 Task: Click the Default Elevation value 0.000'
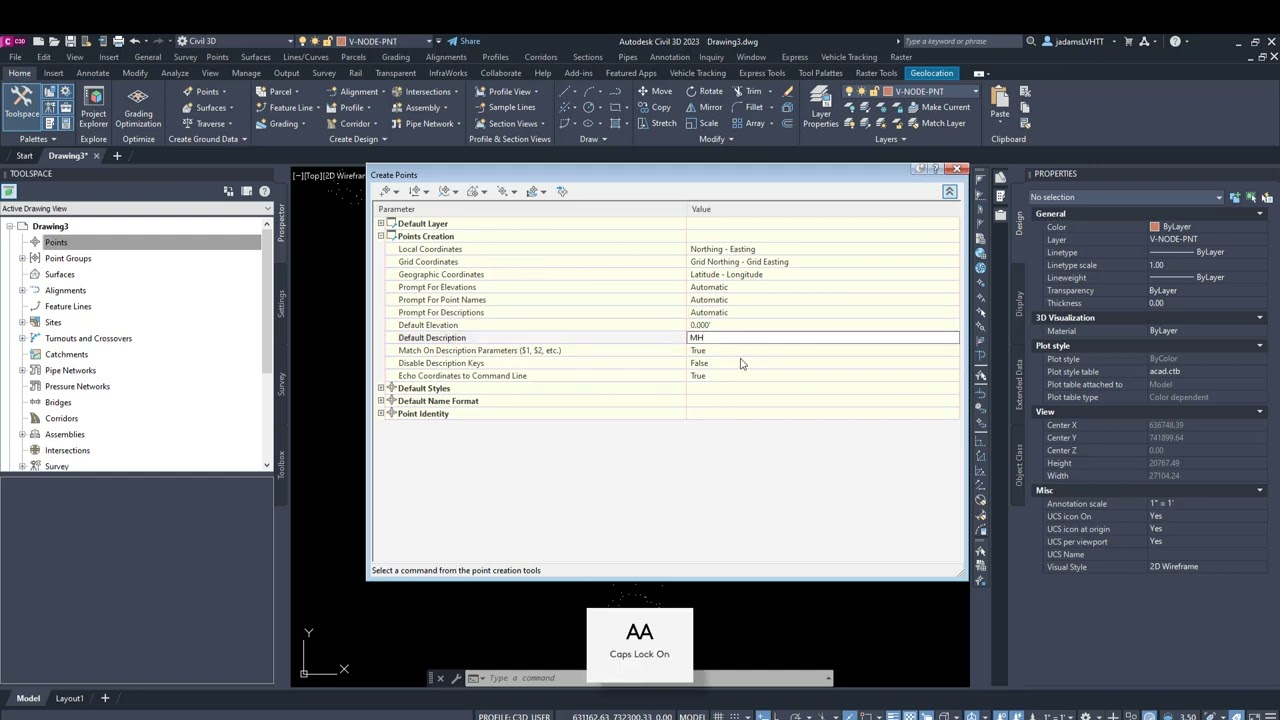click(701, 325)
